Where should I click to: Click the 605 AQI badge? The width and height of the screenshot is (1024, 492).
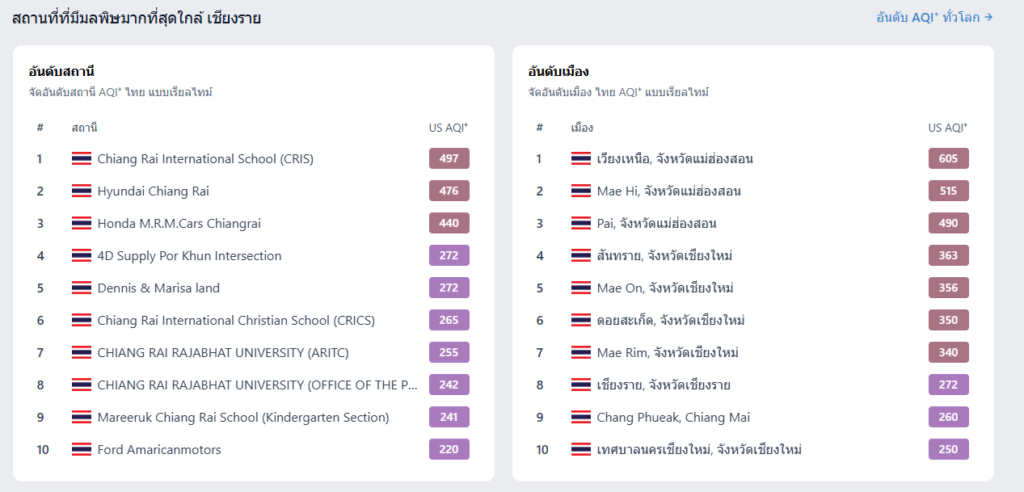click(x=948, y=159)
